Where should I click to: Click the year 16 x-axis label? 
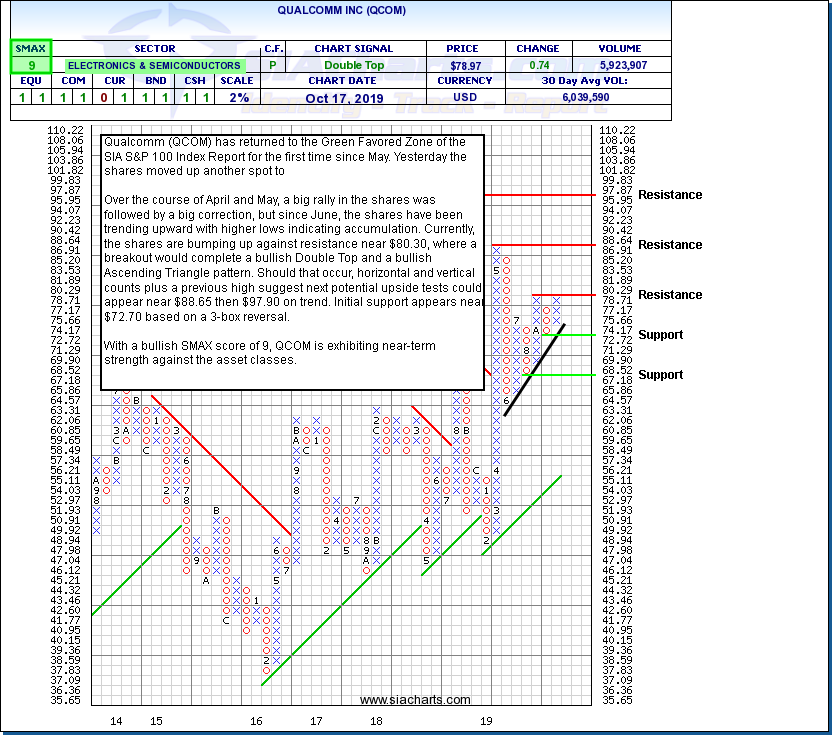pyautogui.click(x=257, y=720)
